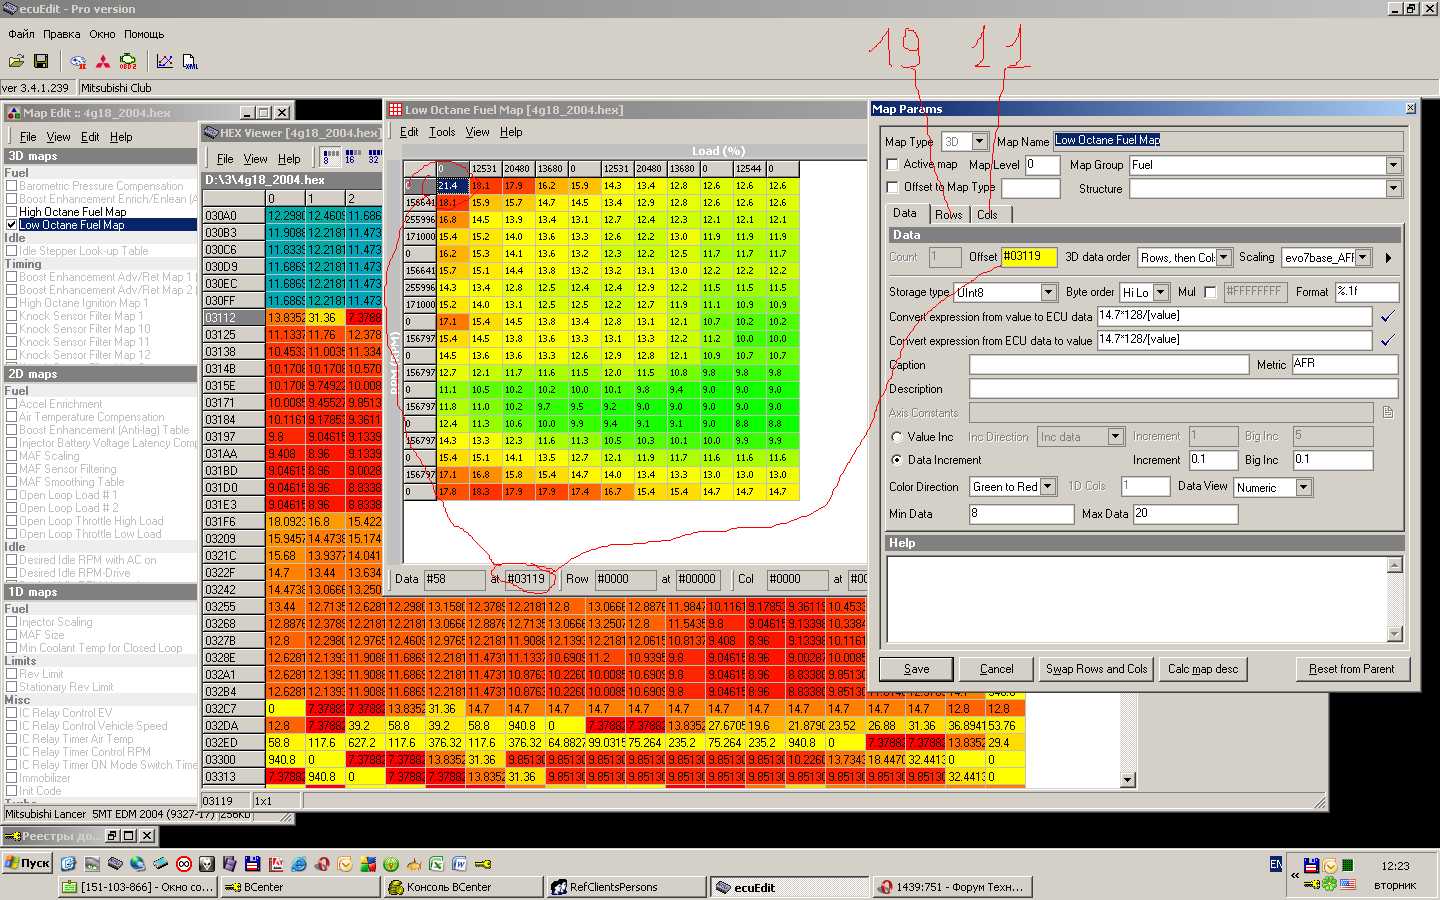Viewport: 1440px width, 900px height.
Task: Click the Excel quick launch icon
Action: pyautogui.click(x=436, y=863)
